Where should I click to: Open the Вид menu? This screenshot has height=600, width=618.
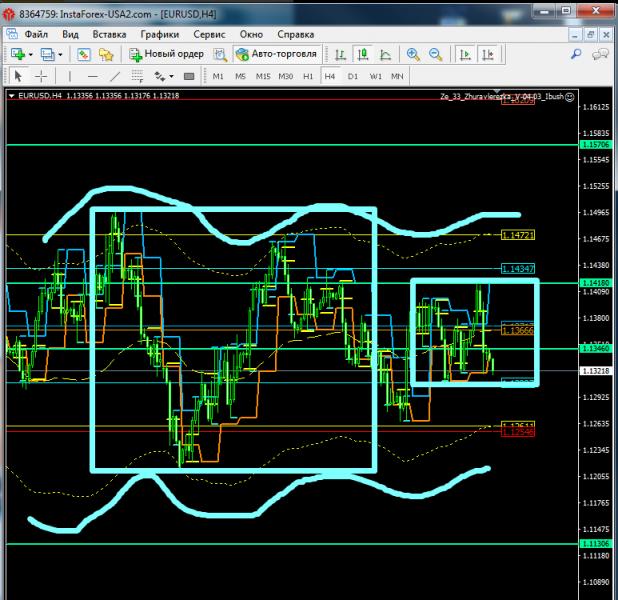pyautogui.click(x=70, y=34)
